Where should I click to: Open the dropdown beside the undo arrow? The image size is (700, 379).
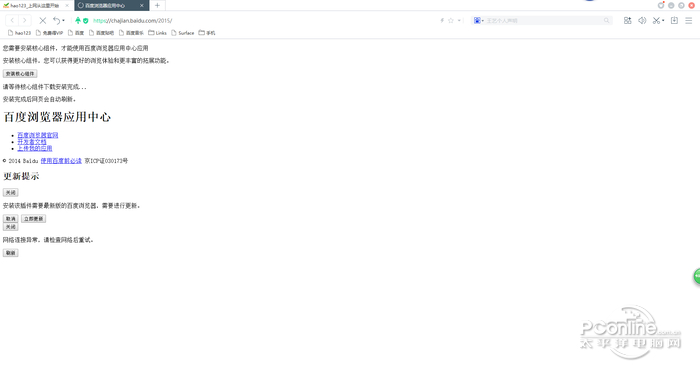pyautogui.click(x=63, y=21)
